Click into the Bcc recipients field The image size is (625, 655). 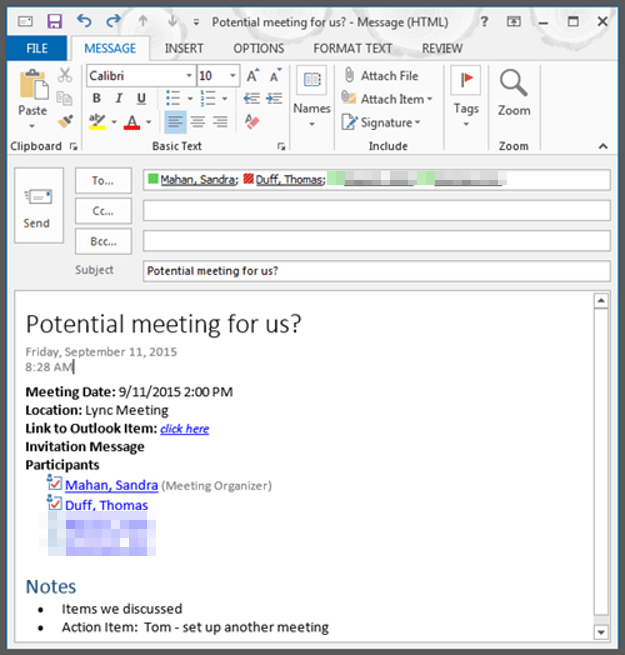click(x=376, y=241)
